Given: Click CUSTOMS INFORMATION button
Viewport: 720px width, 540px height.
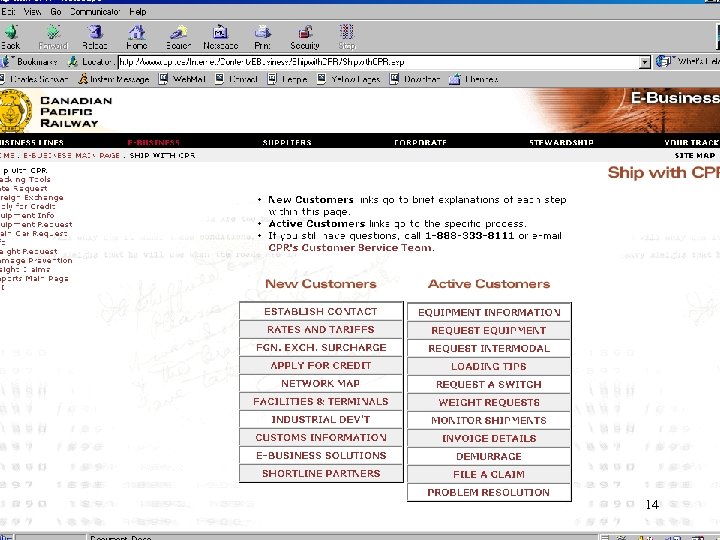Looking at the screenshot, I should pos(321,437).
